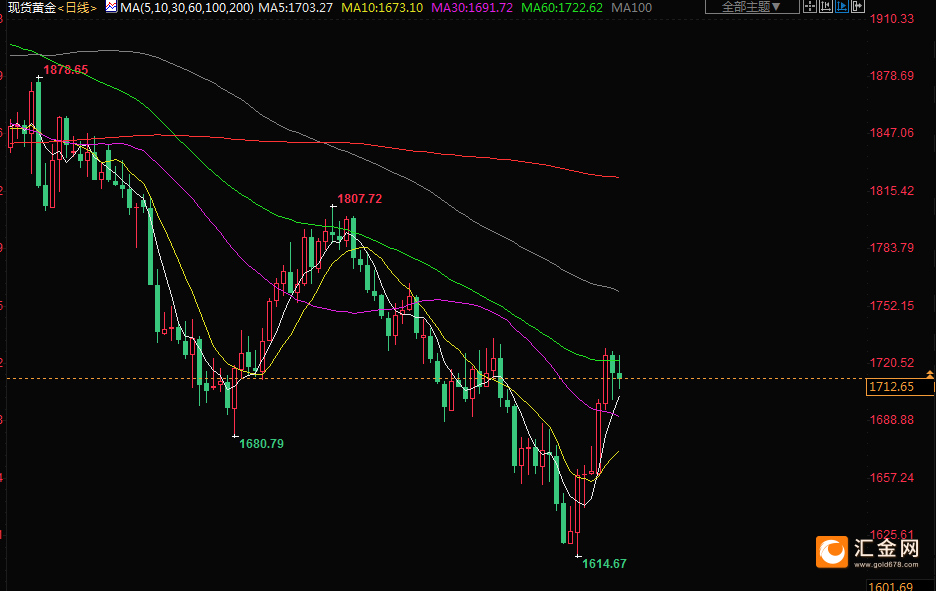The height and width of the screenshot is (591, 936).
Task: Click the panel expand arrow icon
Action: tap(858, 6)
